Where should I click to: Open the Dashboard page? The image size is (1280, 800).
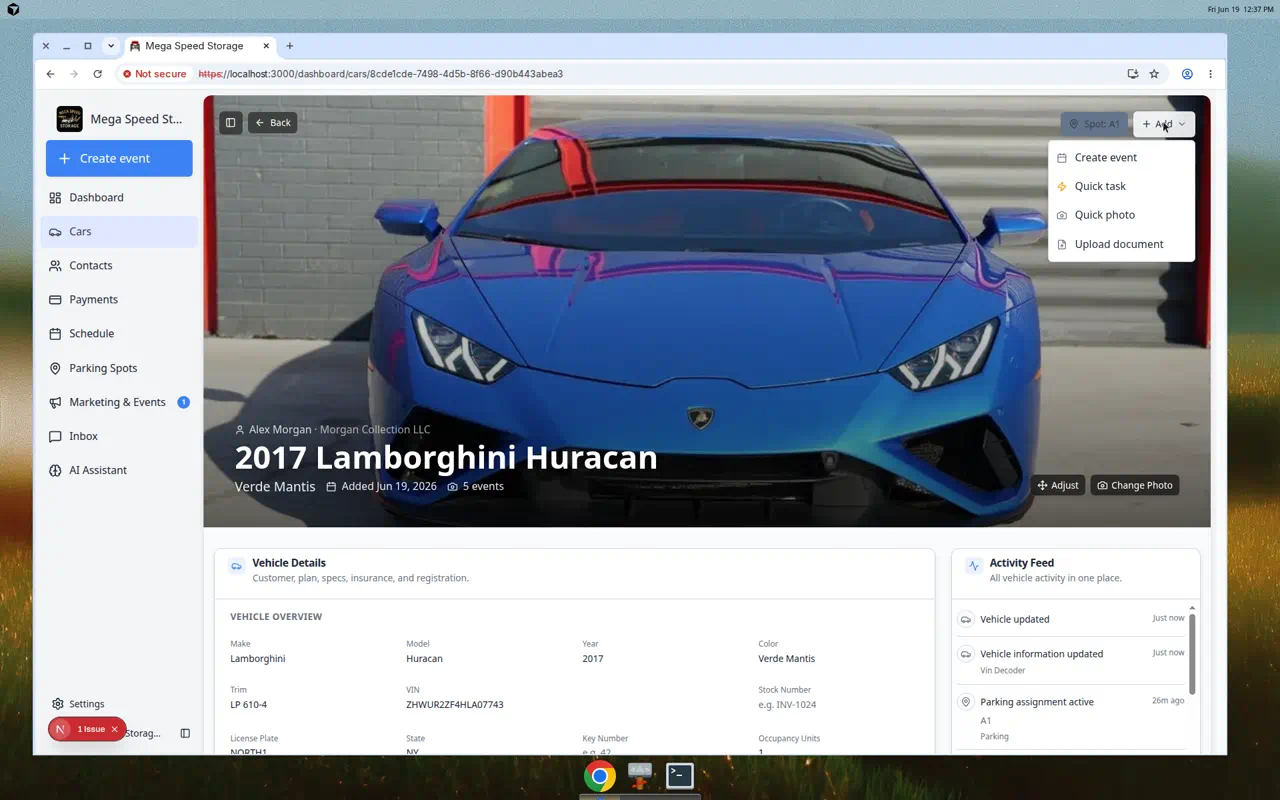[x=119, y=197]
